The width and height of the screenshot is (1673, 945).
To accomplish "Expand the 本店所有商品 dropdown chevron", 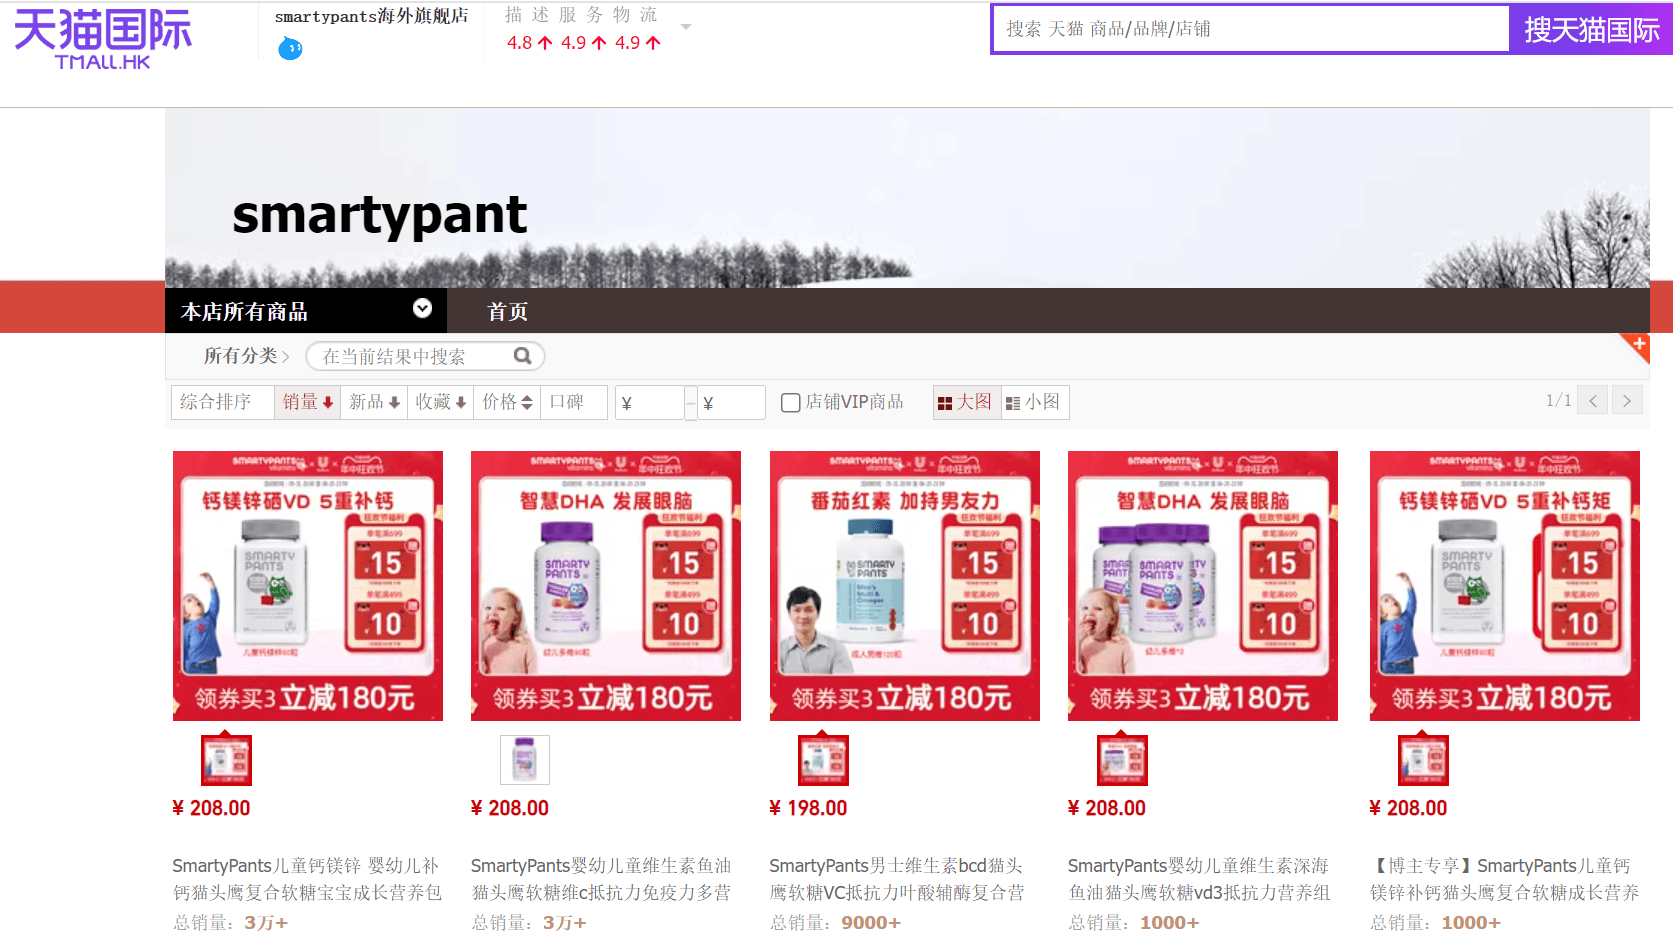I will pos(423,308).
